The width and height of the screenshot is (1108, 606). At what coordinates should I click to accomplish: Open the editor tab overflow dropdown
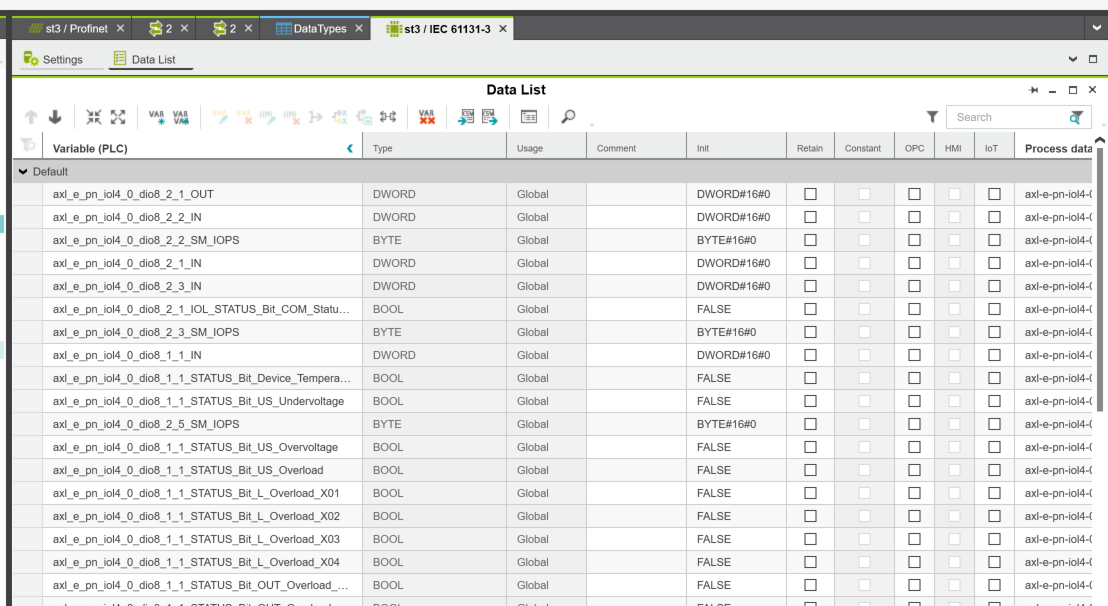[x=1098, y=28]
